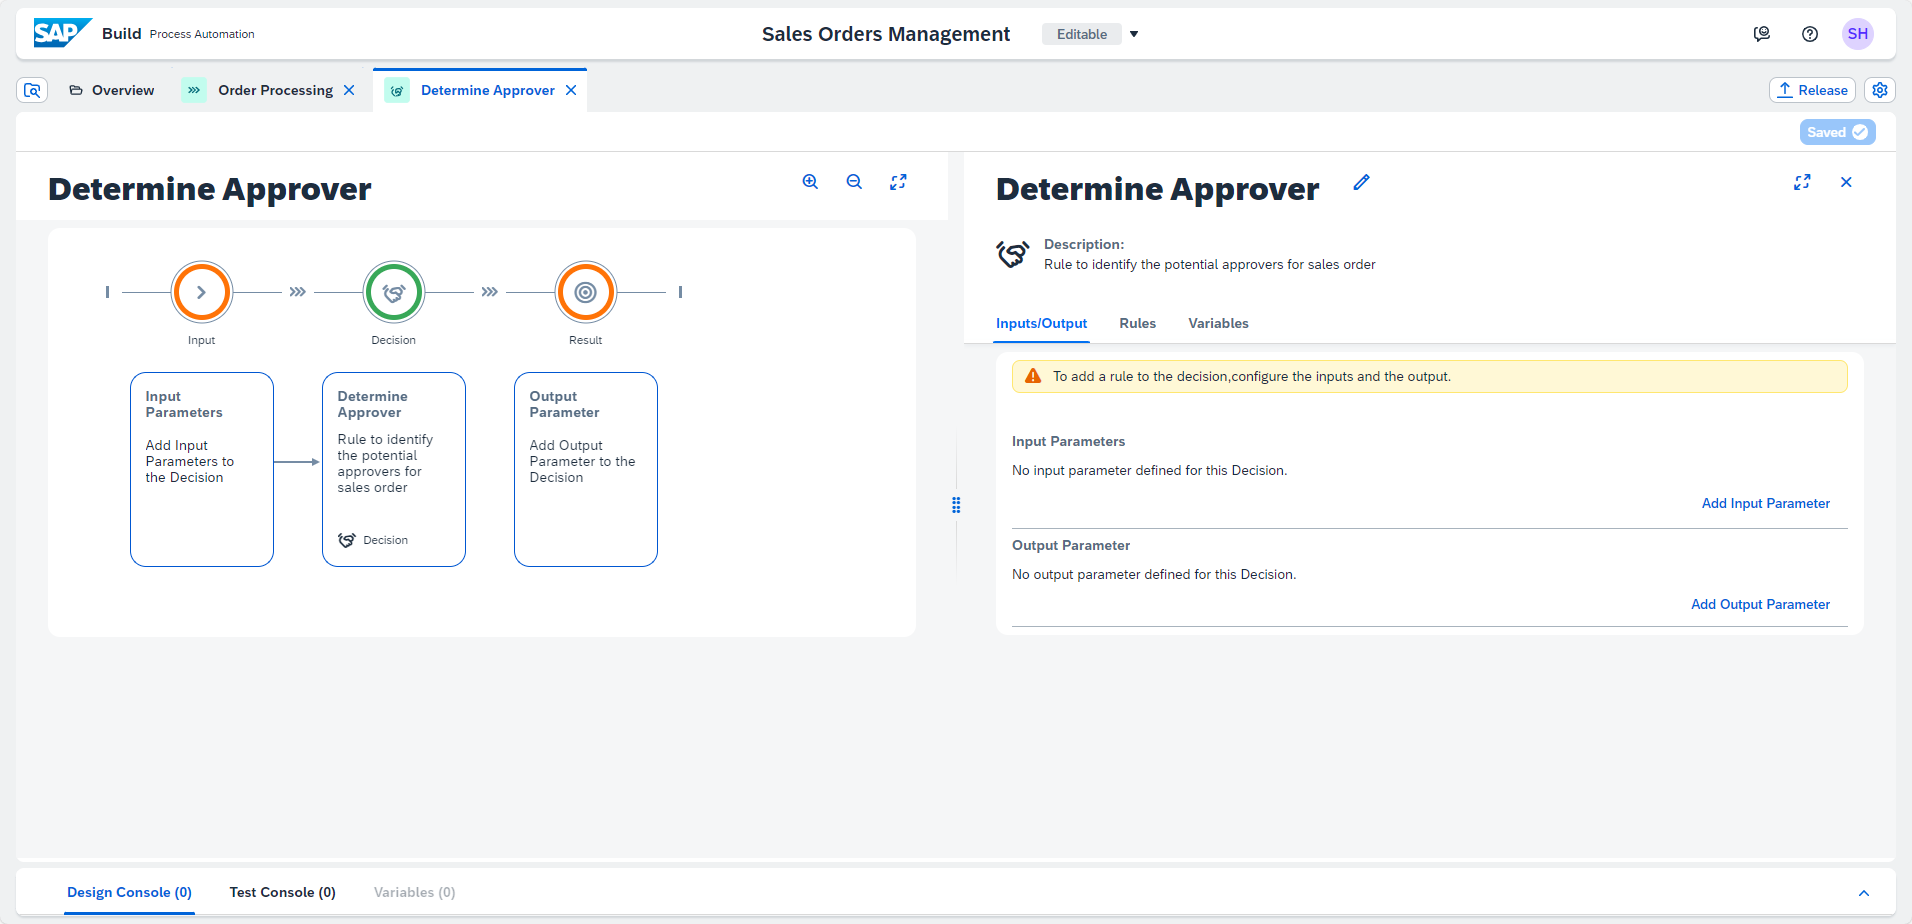This screenshot has width=1912, height=924.
Task: Expand the bottom console panel chevron
Action: [1864, 893]
